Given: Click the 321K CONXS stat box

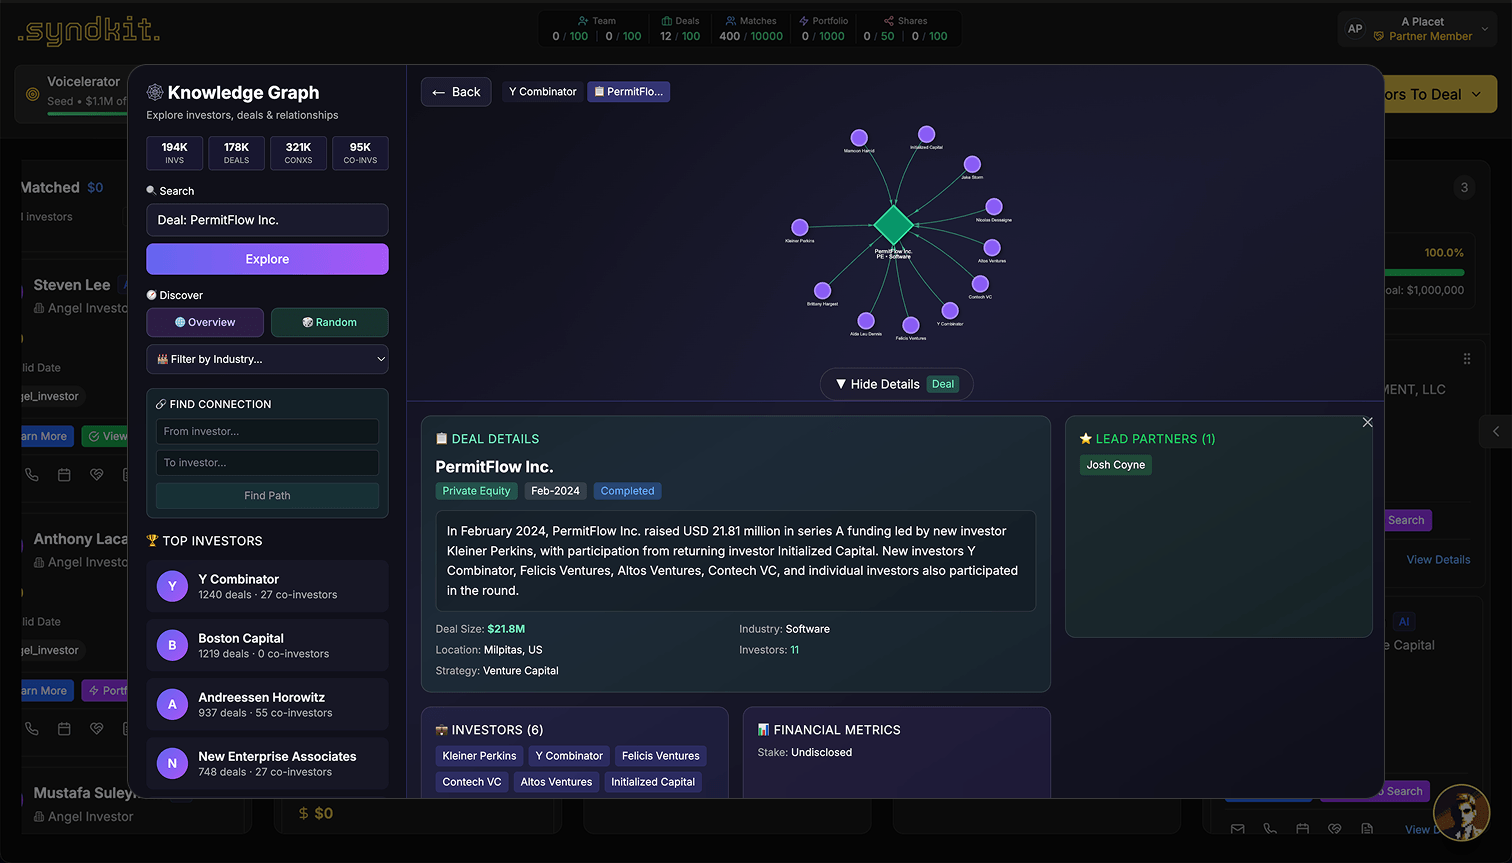Looking at the screenshot, I should [x=298, y=153].
